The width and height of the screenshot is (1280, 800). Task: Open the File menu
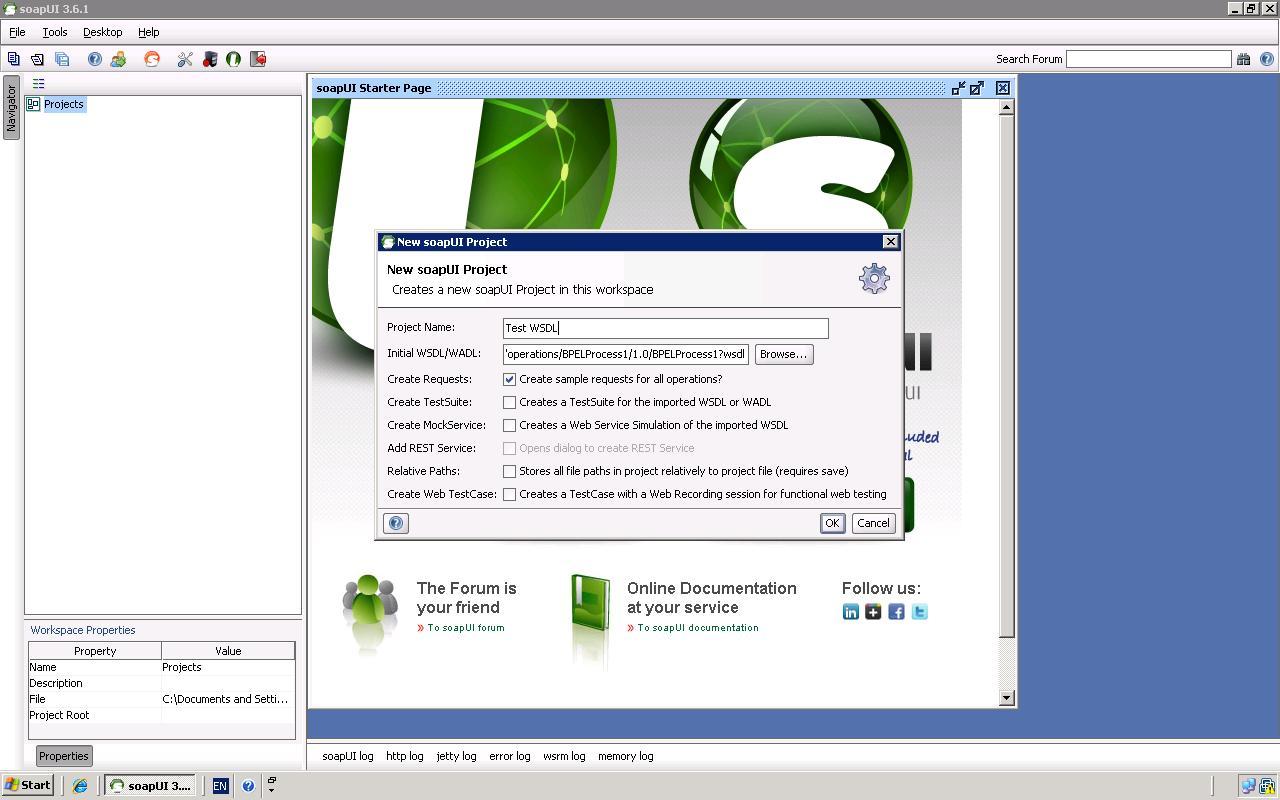pyautogui.click(x=17, y=32)
